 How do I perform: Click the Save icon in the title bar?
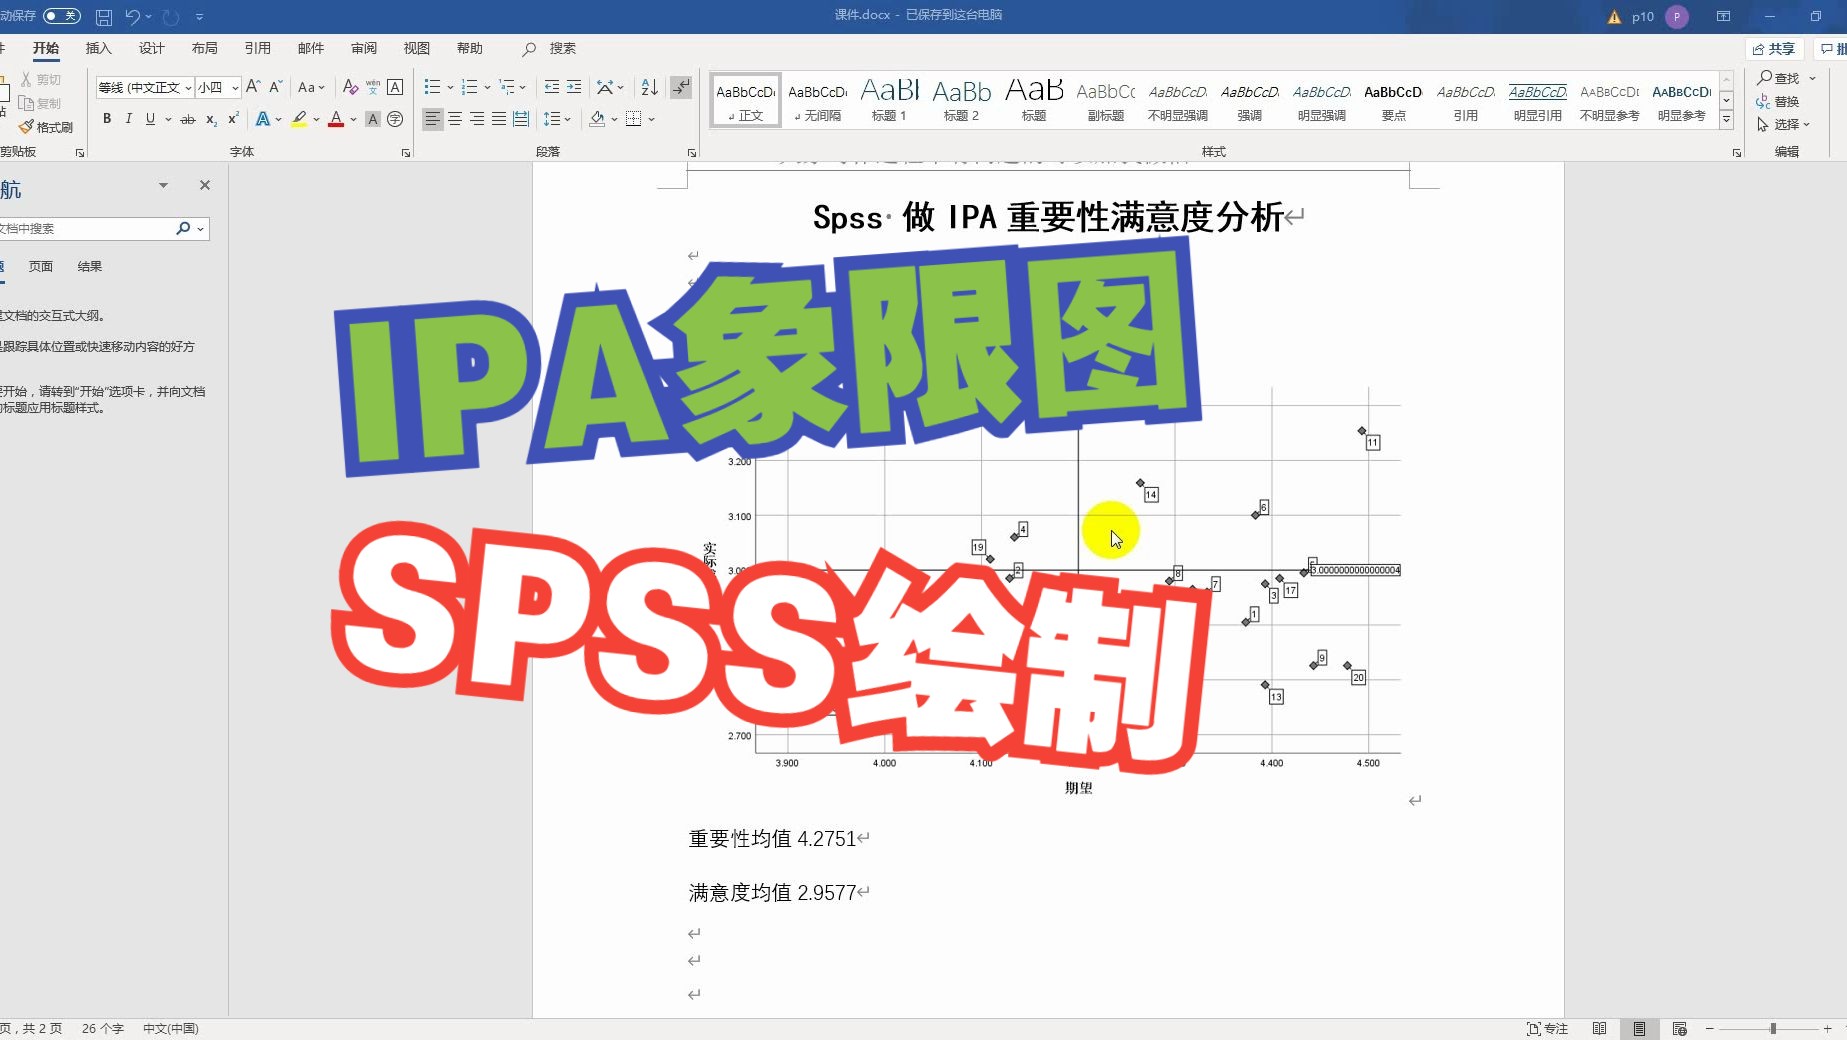(x=104, y=17)
